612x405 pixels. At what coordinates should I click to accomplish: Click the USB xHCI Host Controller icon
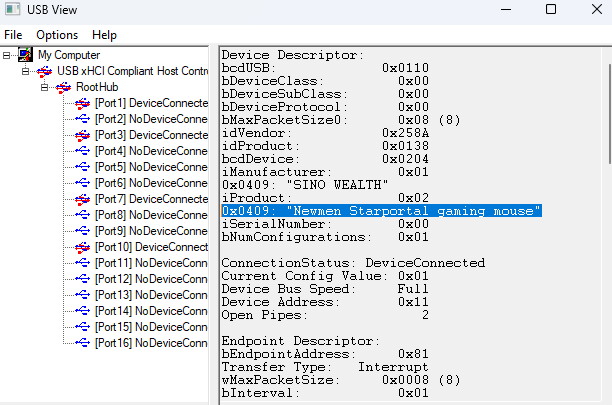(x=44, y=71)
